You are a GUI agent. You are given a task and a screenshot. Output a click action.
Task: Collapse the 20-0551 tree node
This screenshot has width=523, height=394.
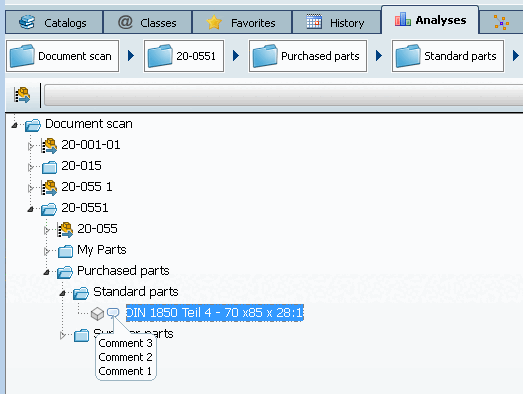[x=30, y=209]
